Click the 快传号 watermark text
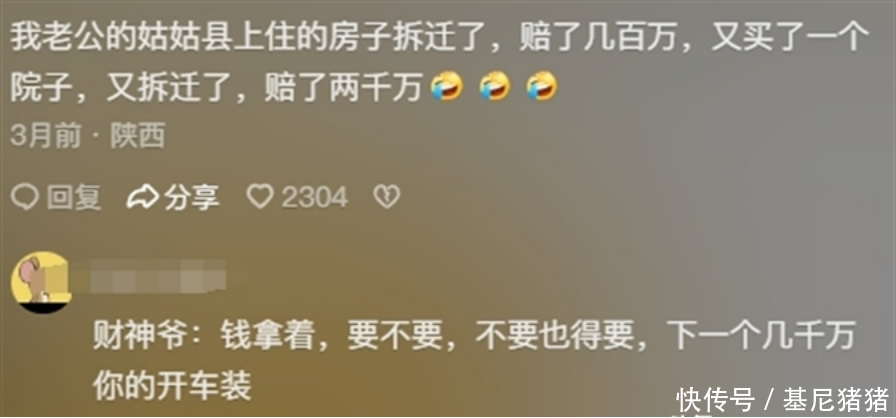Screen dimensions: 896x418 pyautogui.click(x=715, y=400)
